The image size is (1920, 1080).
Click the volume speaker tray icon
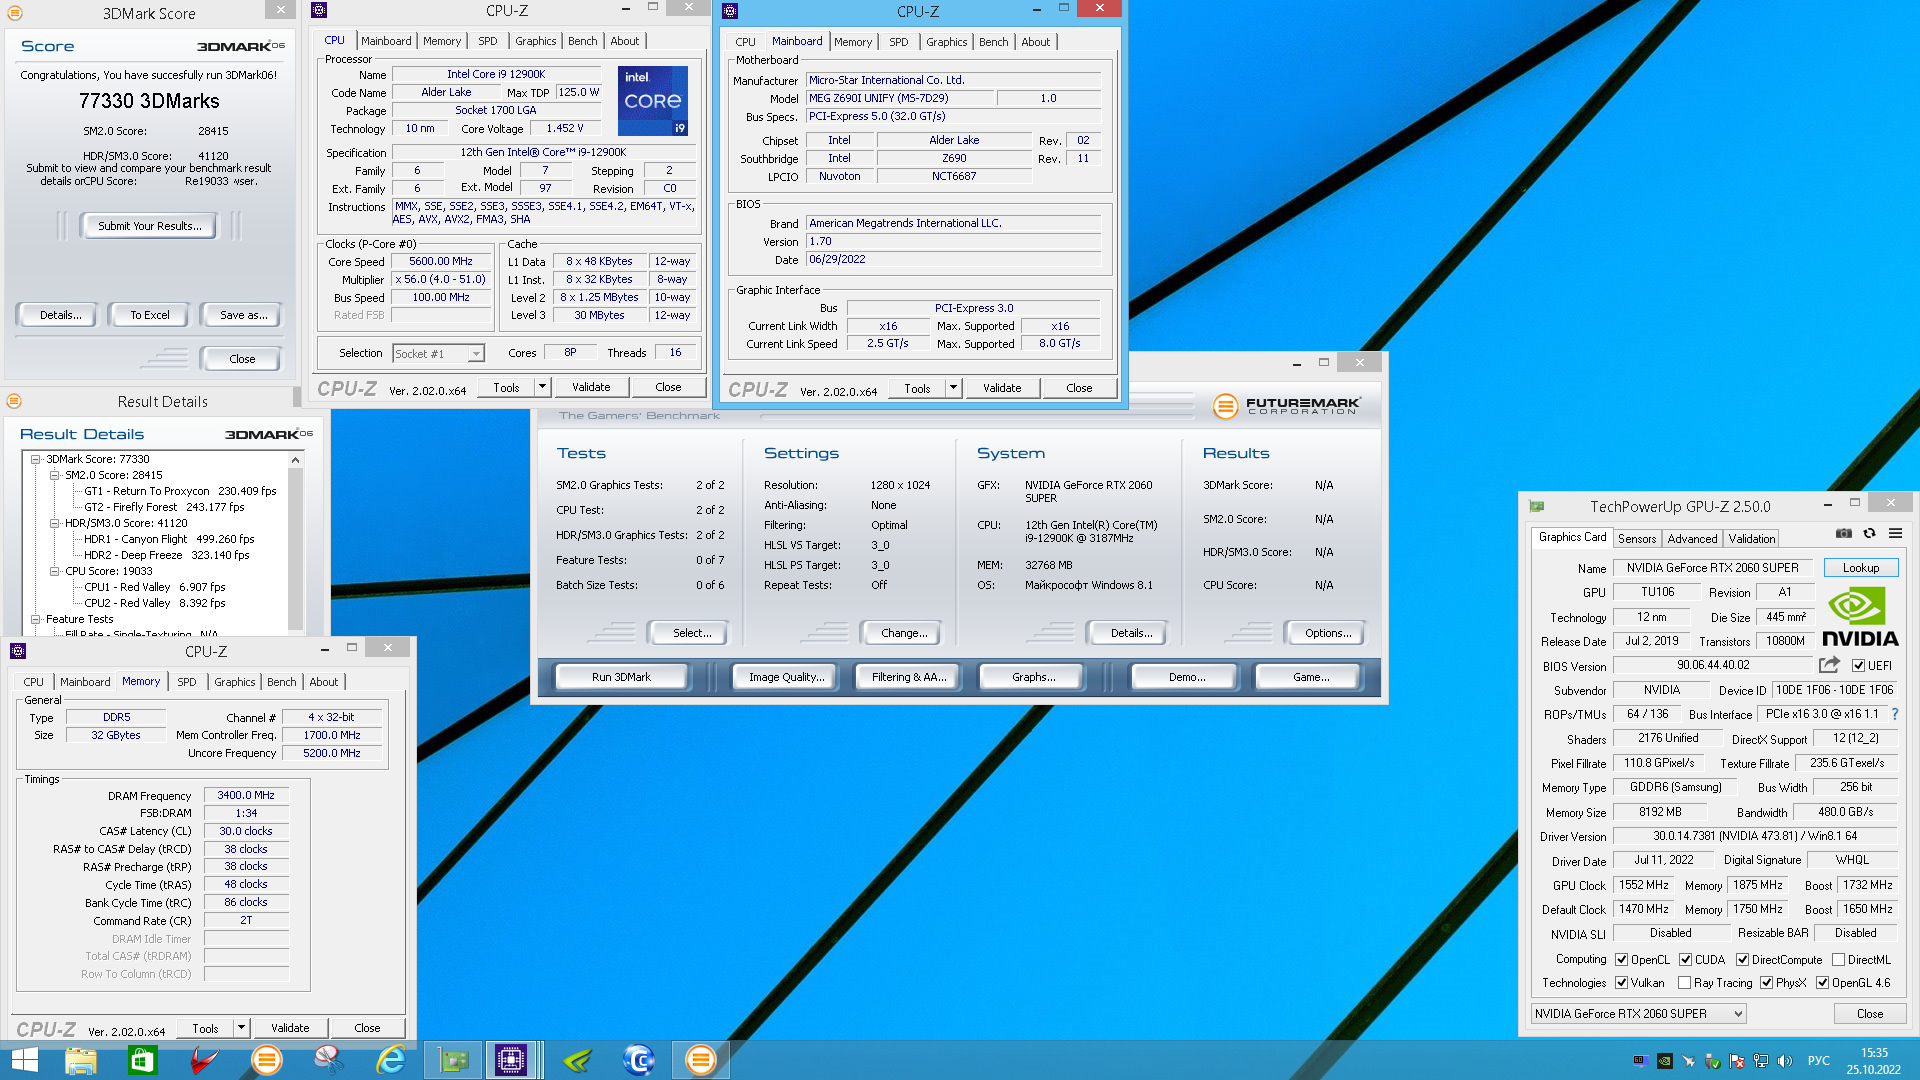pos(1785,1061)
